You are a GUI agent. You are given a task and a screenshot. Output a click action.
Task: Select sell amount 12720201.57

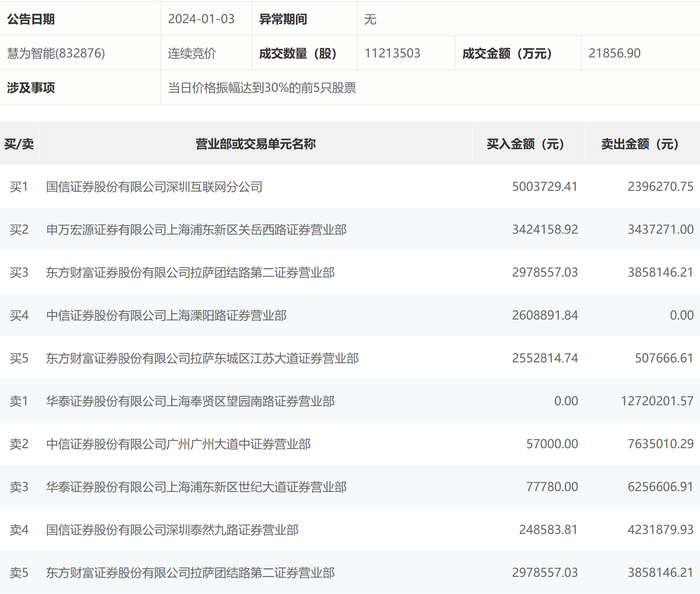(657, 401)
